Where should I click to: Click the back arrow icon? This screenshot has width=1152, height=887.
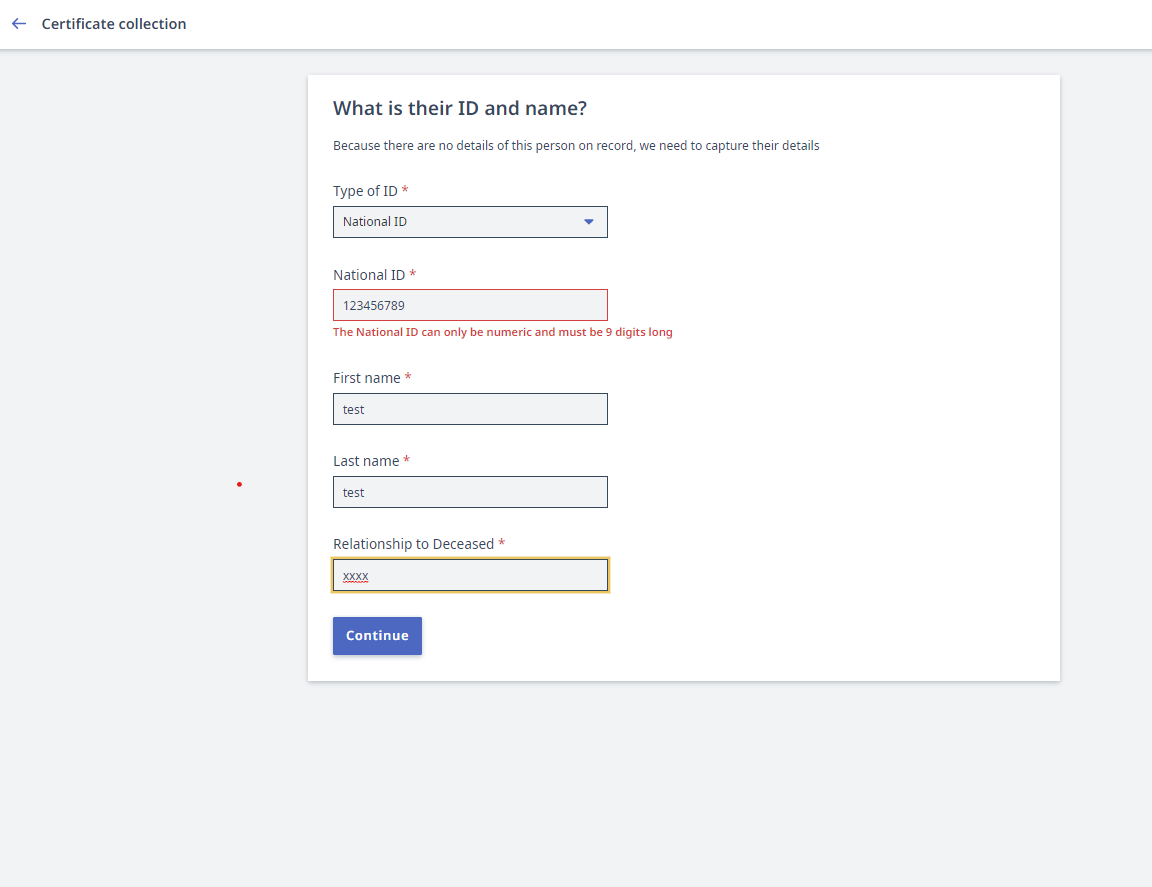pos(18,23)
